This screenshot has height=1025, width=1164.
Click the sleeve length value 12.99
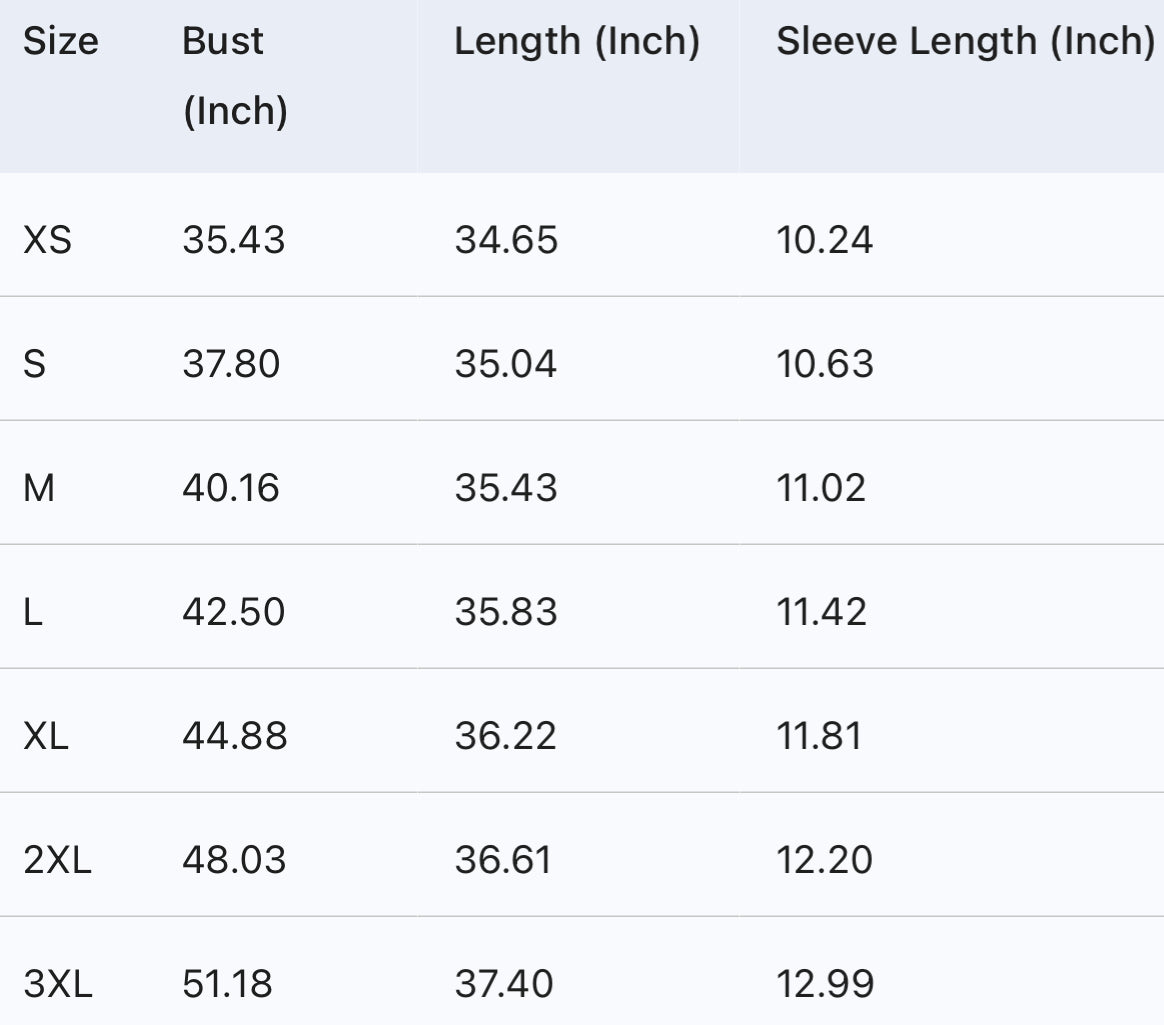pos(825,984)
